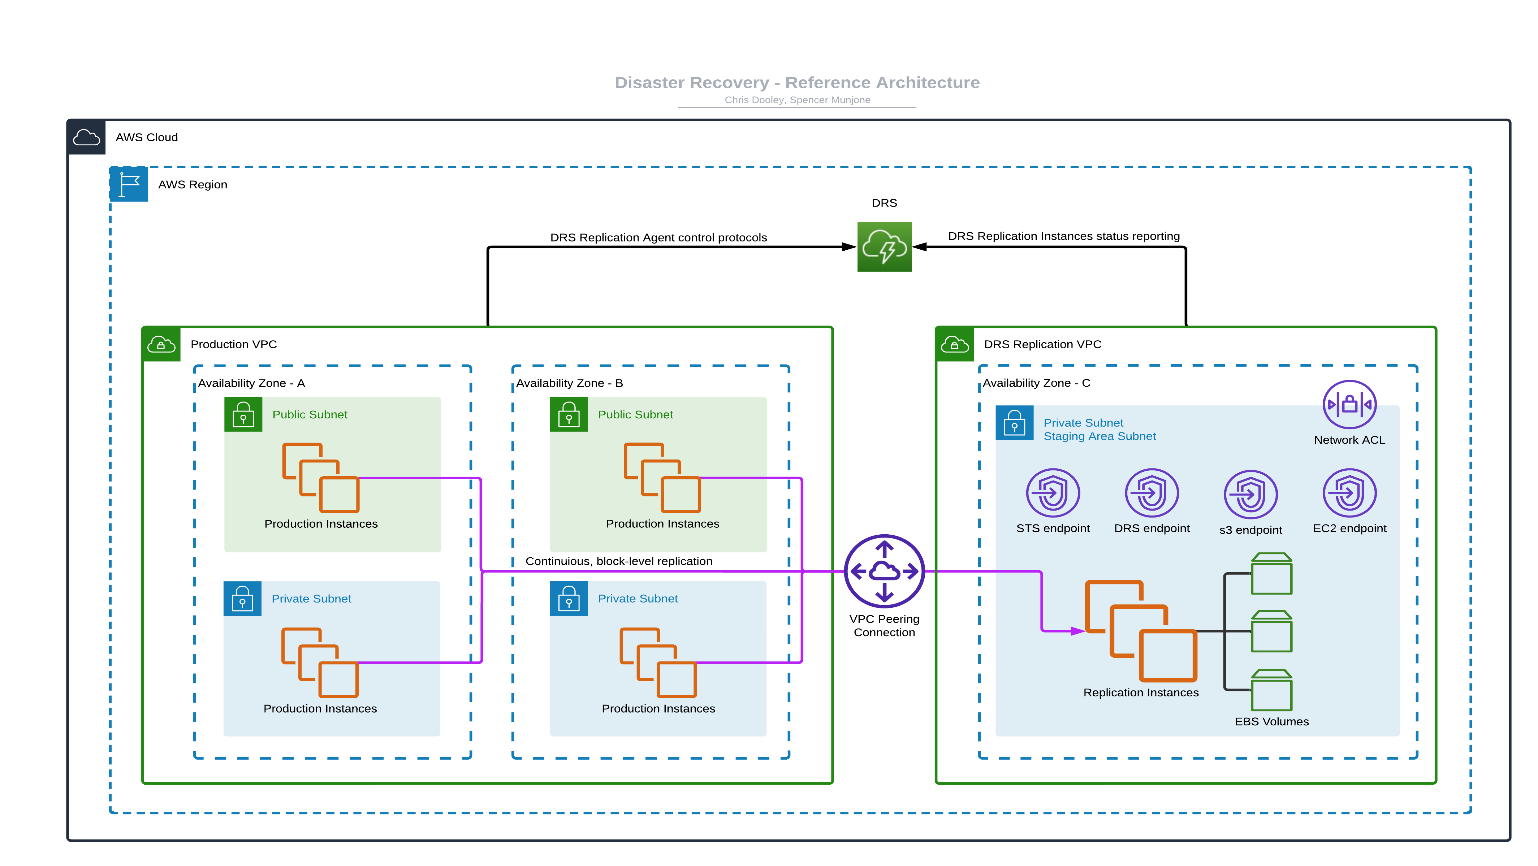Click the DRS endpoint icon

point(1152,494)
